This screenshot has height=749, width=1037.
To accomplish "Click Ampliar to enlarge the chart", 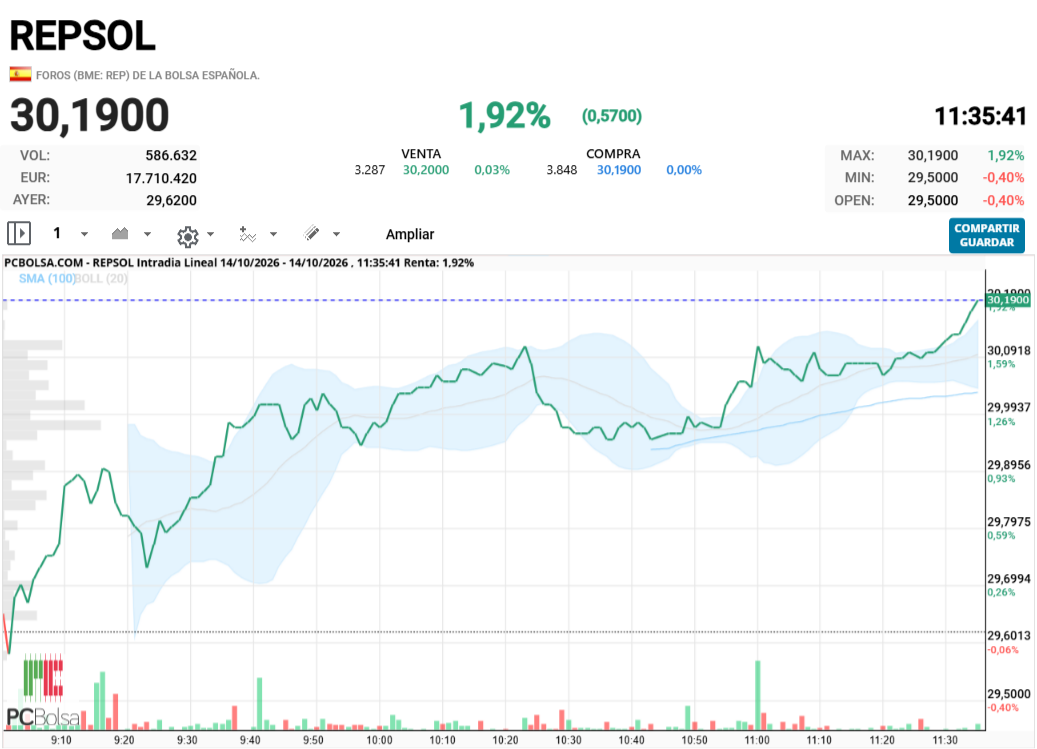I will point(410,234).
